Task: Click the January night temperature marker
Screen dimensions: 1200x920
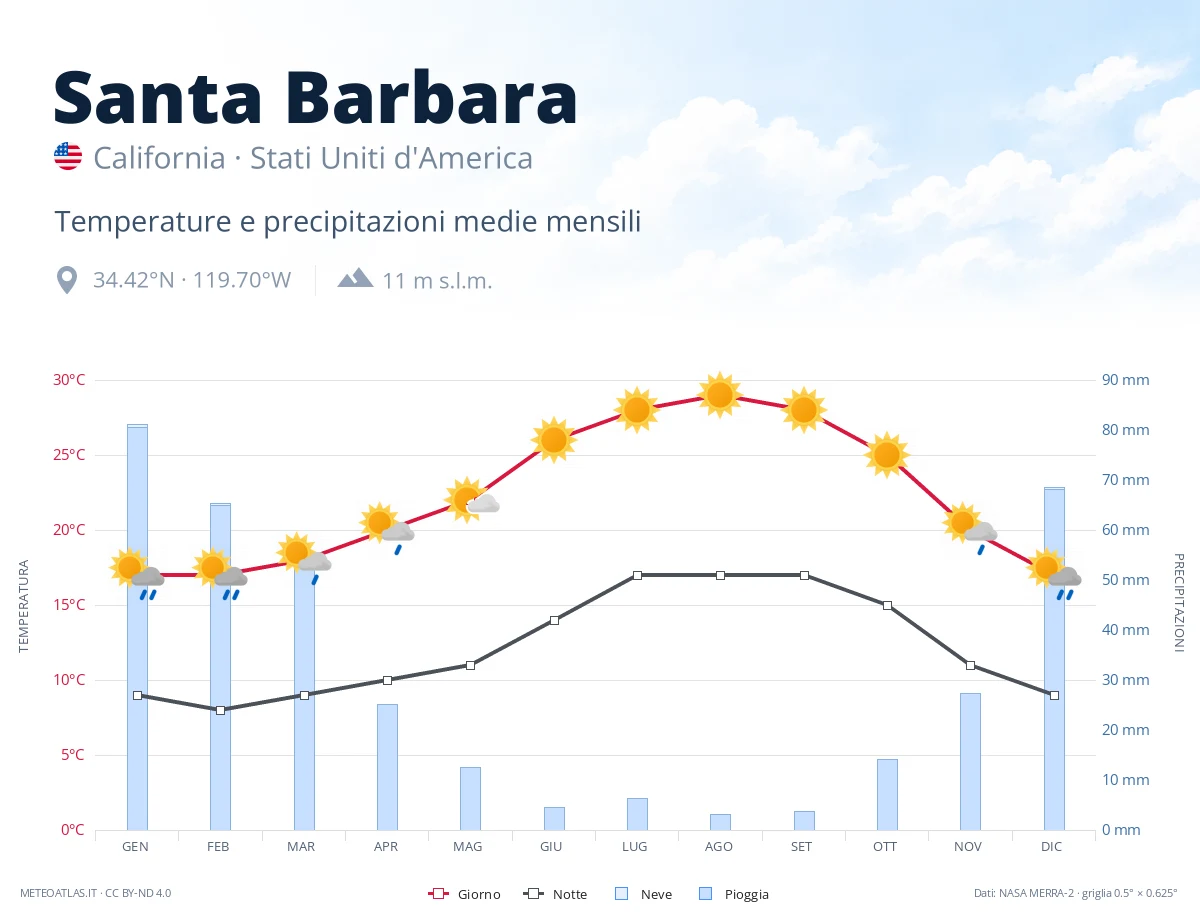Action: (x=137, y=695)
